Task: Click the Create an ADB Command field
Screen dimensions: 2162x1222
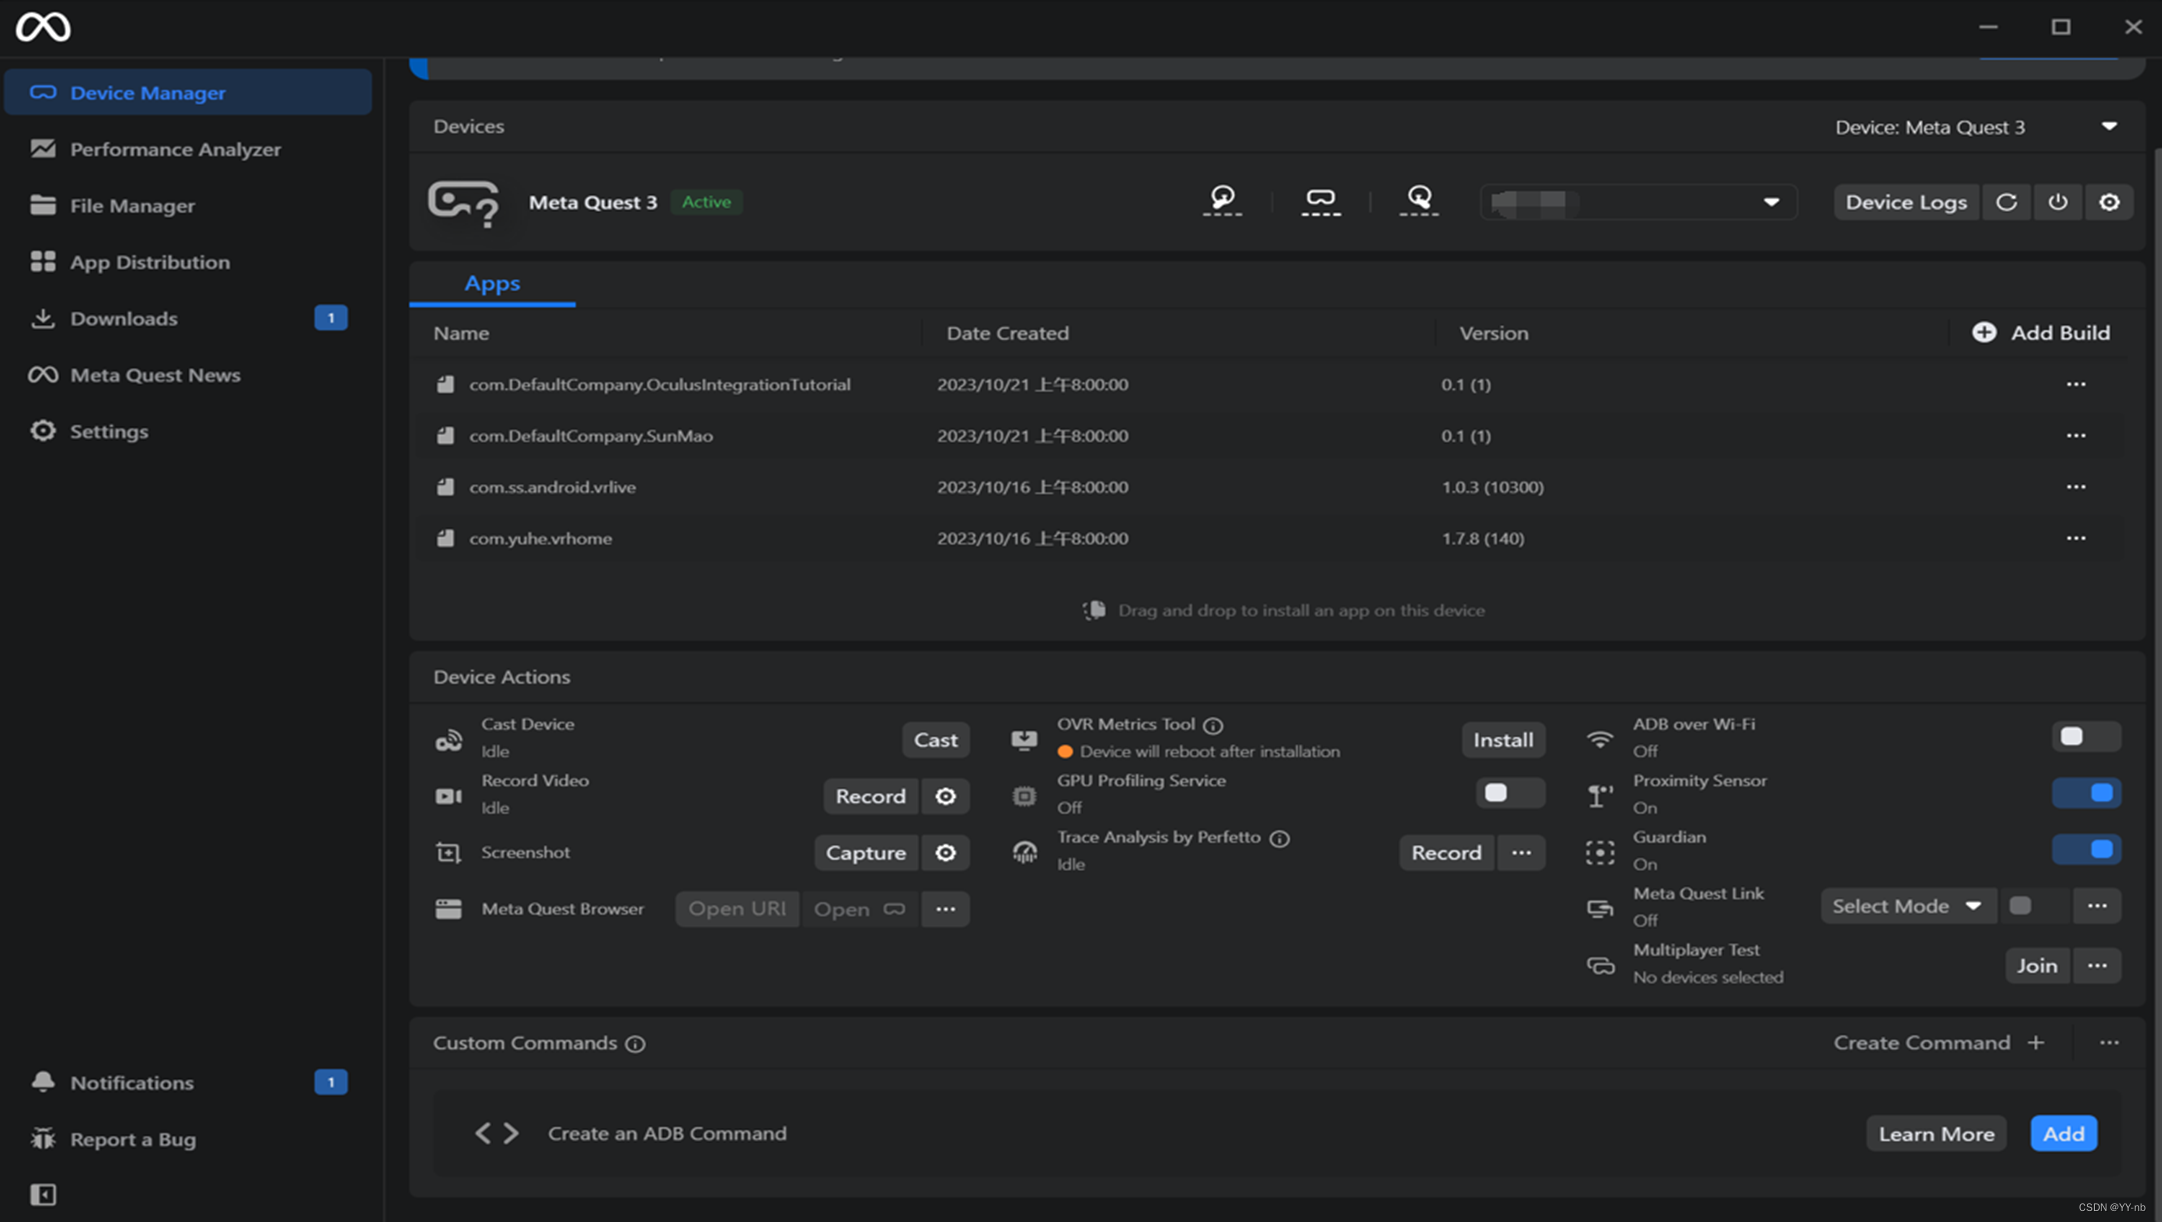Action: [x=666, y=1133]
